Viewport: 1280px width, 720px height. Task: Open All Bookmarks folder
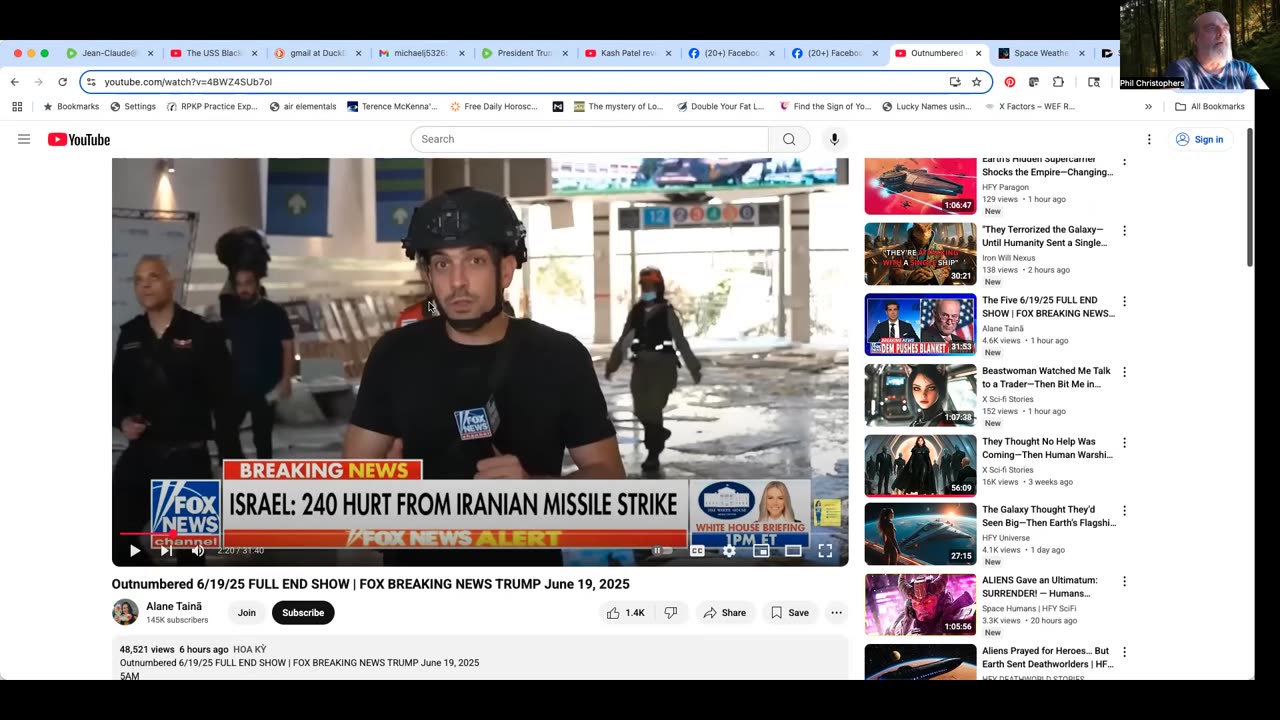pyautogui.click(x=1210, y=106)
